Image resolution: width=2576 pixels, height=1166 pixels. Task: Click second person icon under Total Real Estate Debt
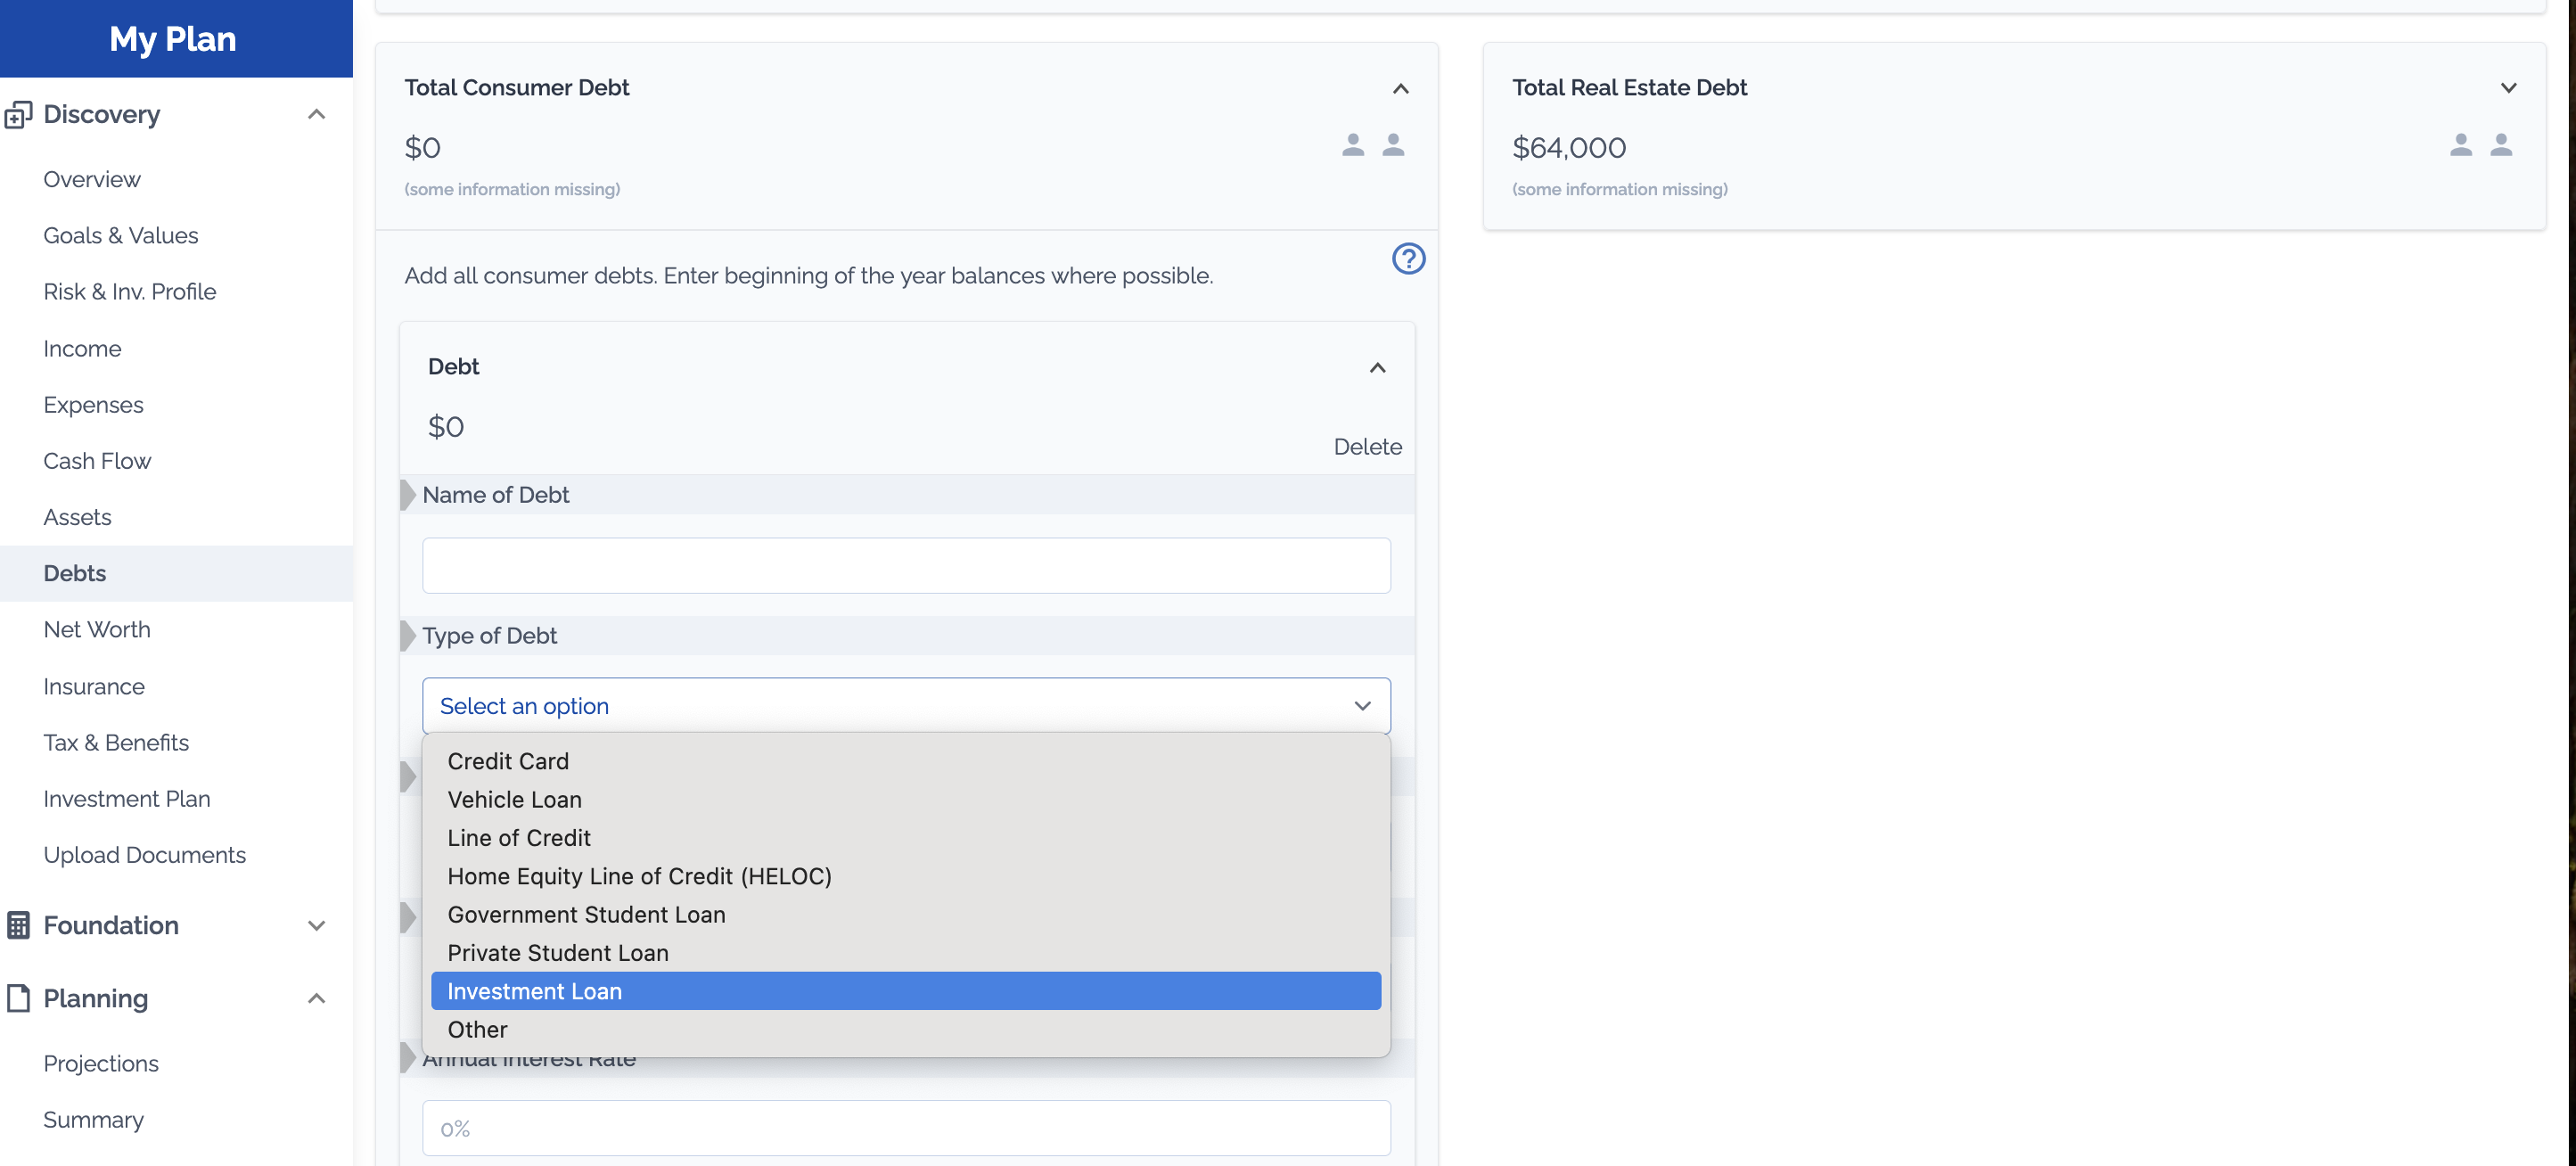(x=2501, y=145)
